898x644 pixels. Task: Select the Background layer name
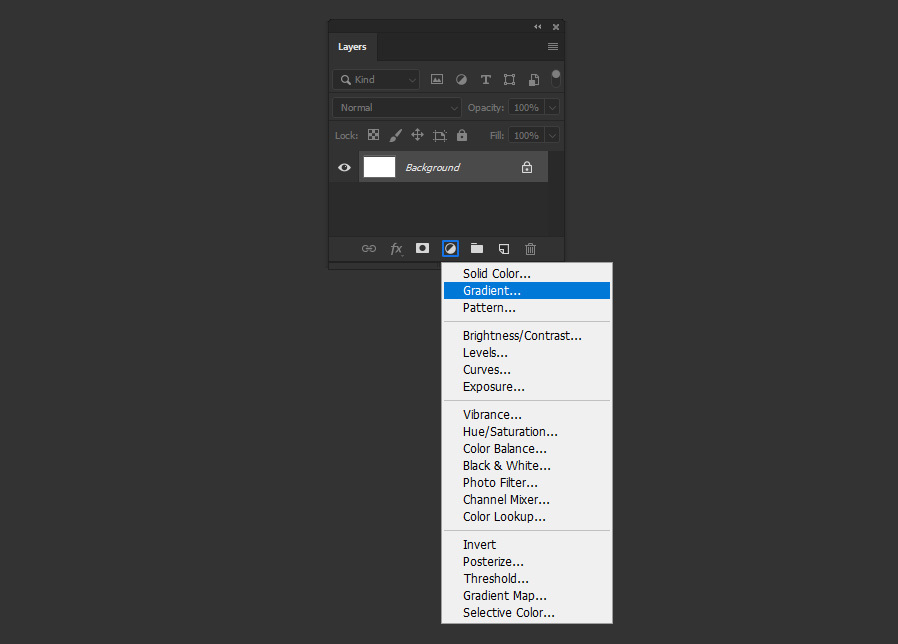[x=432, y=167]
